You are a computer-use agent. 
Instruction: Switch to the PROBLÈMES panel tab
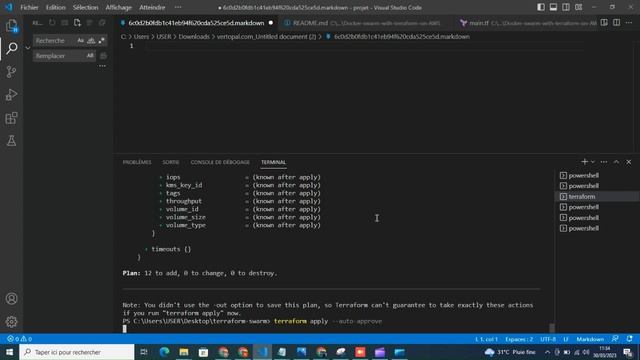click(x=137, y=162)
